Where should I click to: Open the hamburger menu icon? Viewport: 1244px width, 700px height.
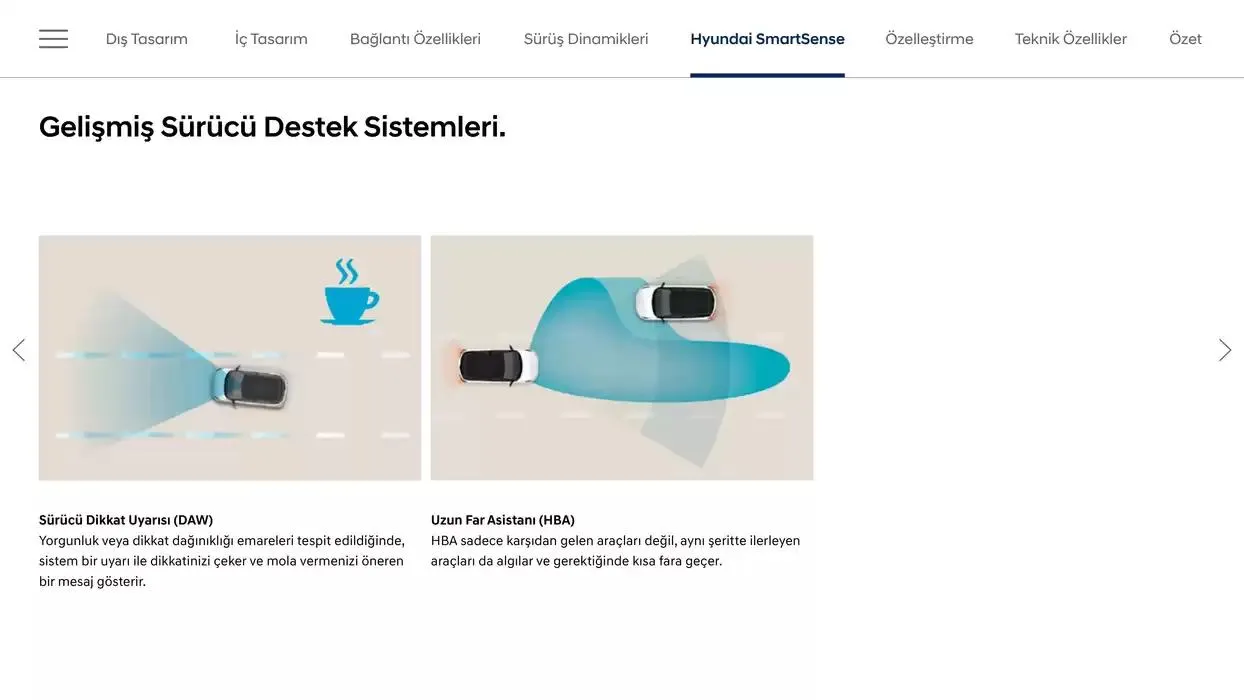53,39
